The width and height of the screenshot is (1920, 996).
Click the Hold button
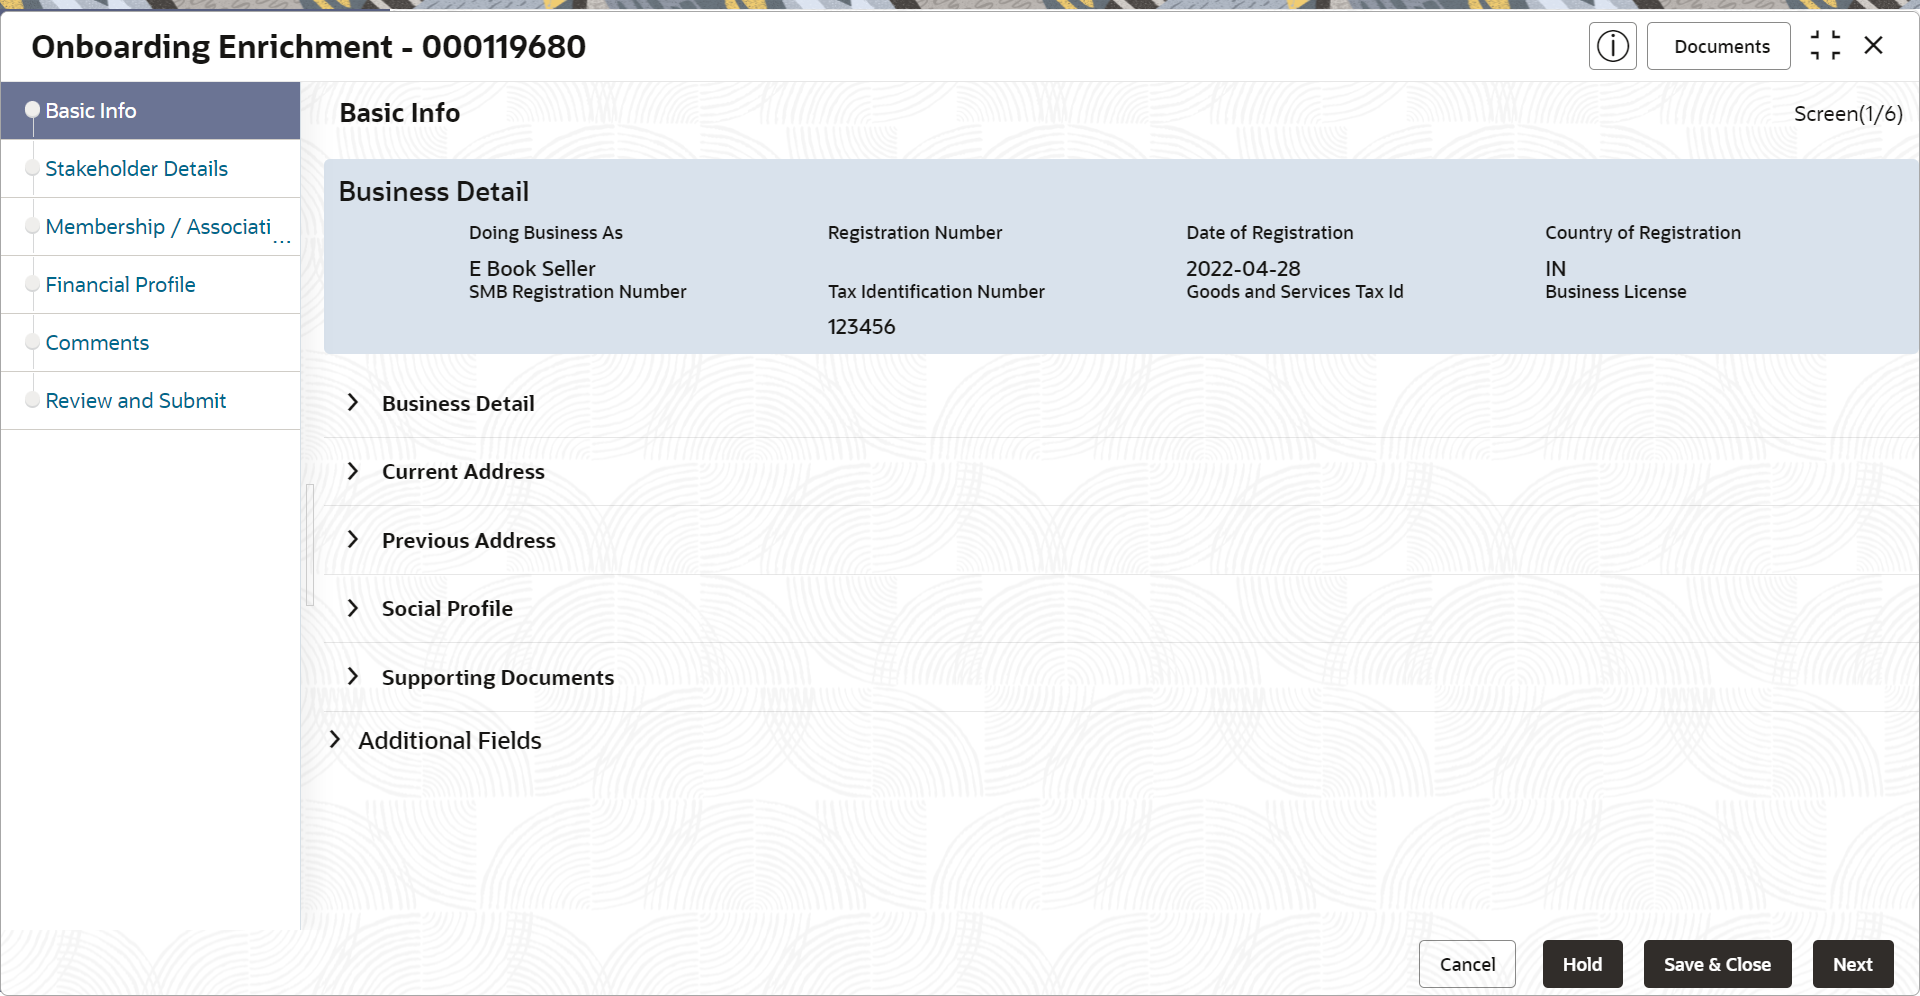[x=1582, y=964]
